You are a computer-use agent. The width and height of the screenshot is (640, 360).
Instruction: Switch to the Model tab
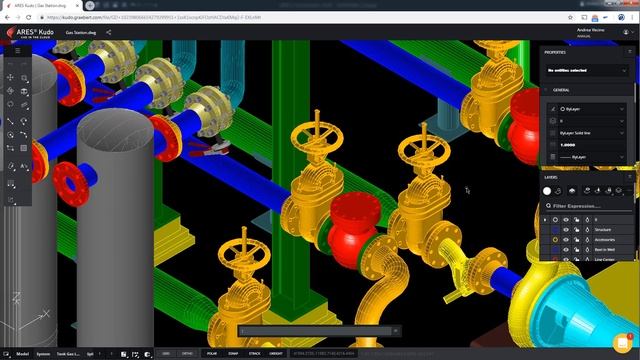point(22,354)
